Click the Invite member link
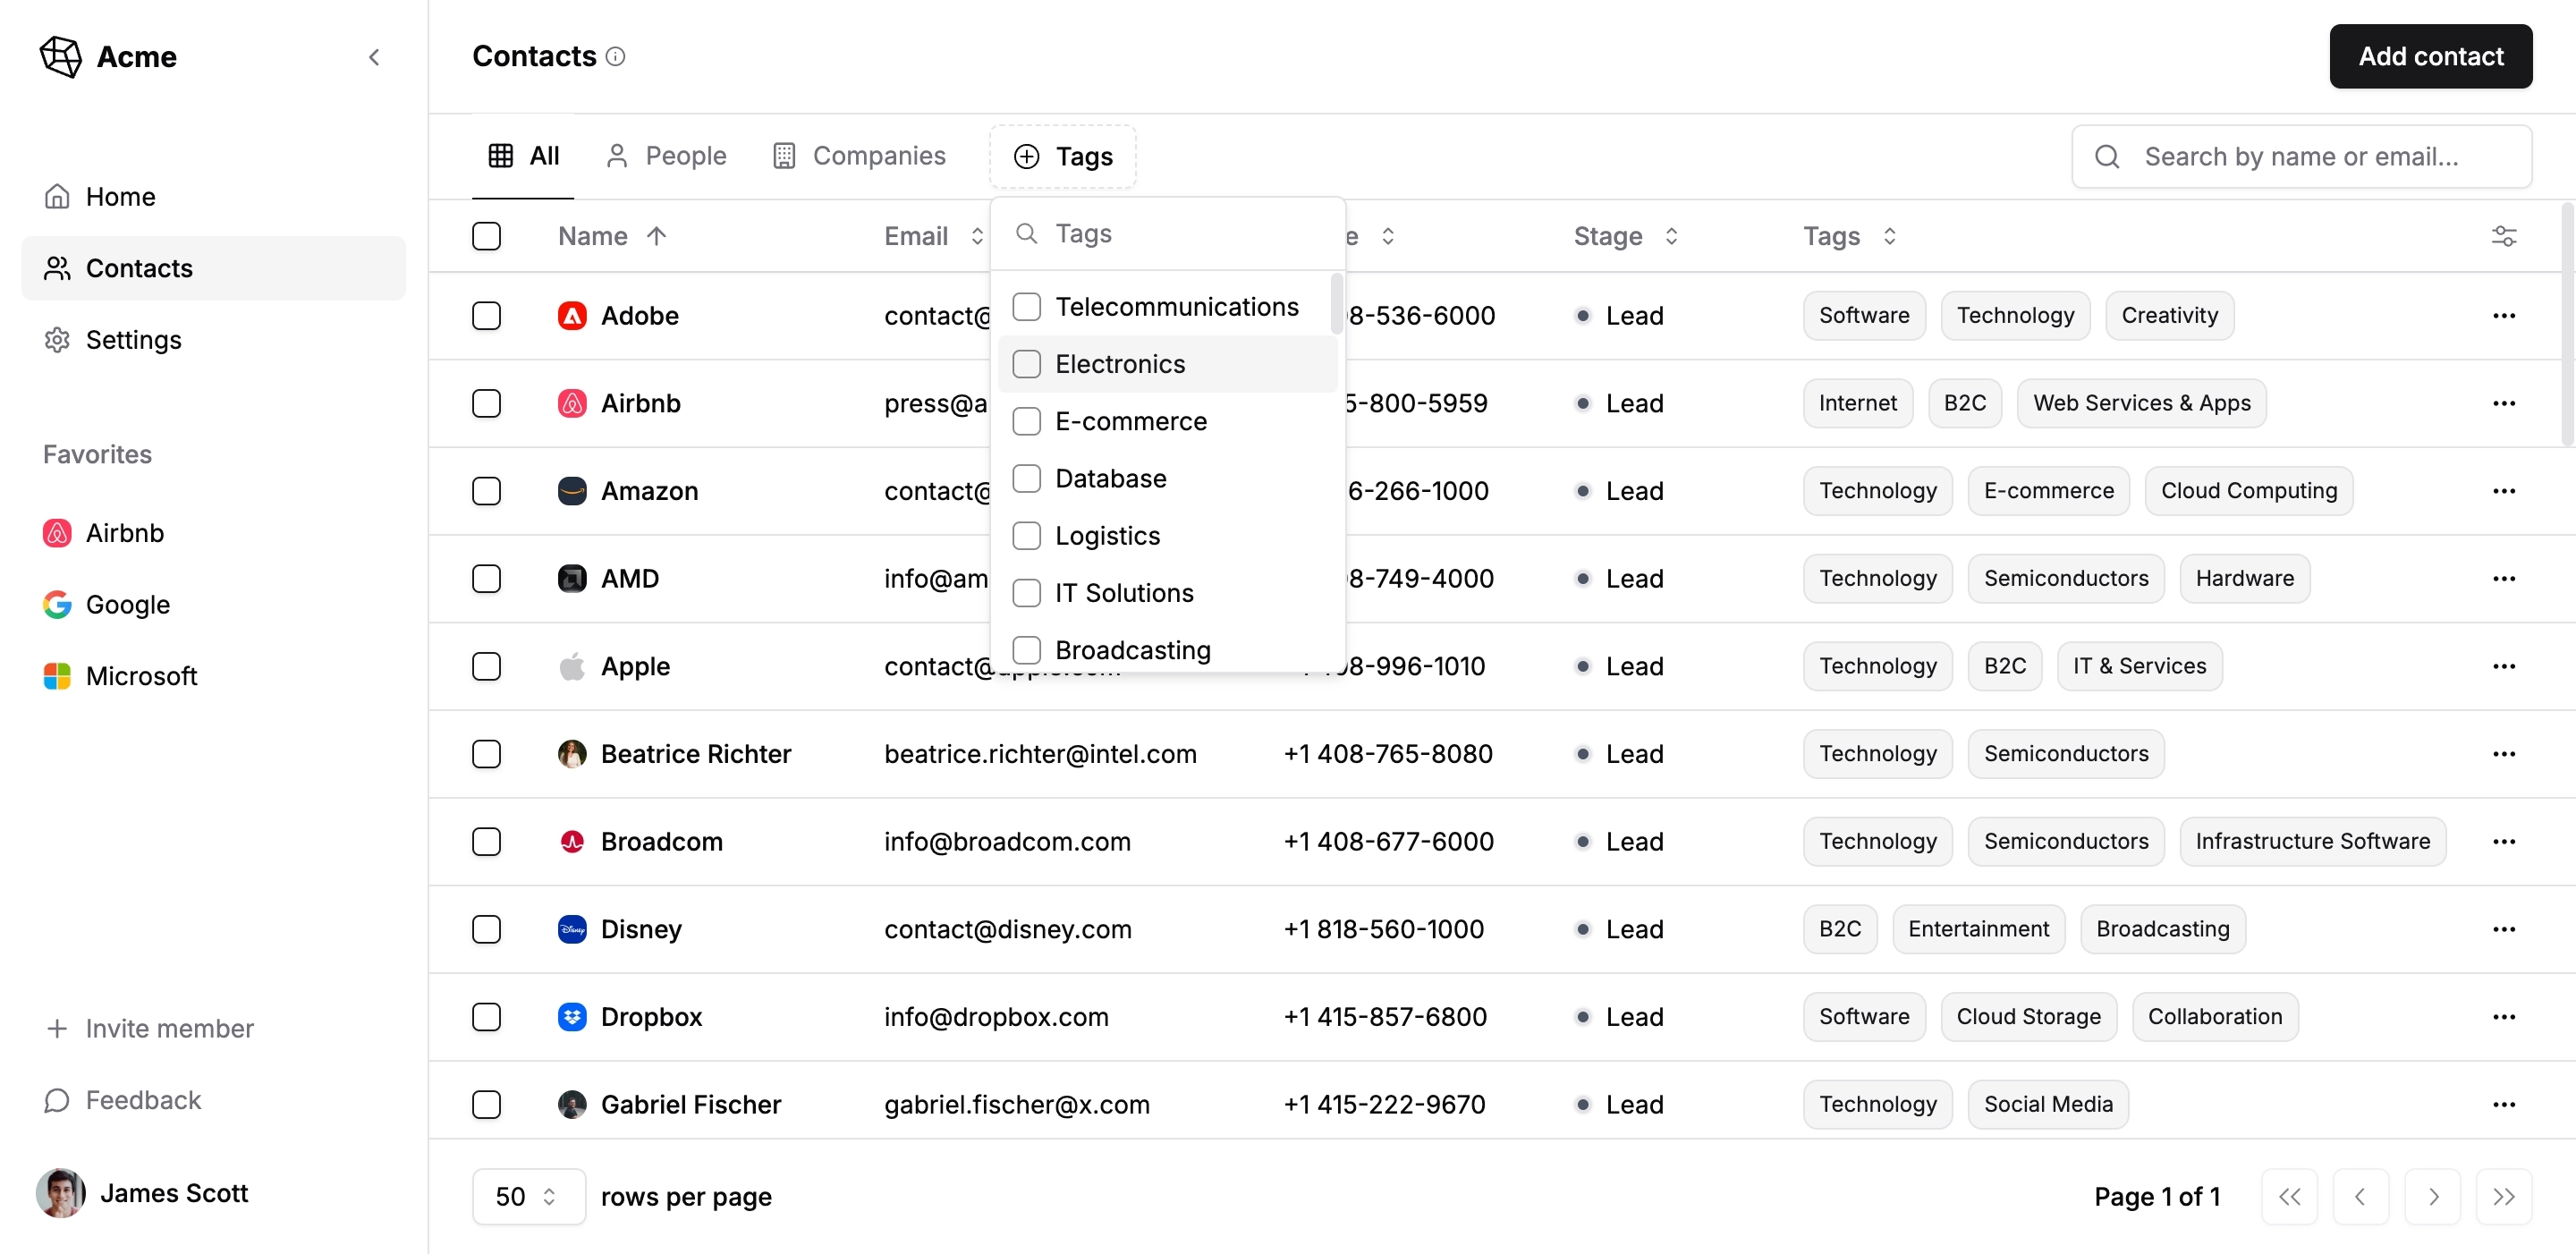The width and height of the screenshot is (2576, 1254). 169,1027
